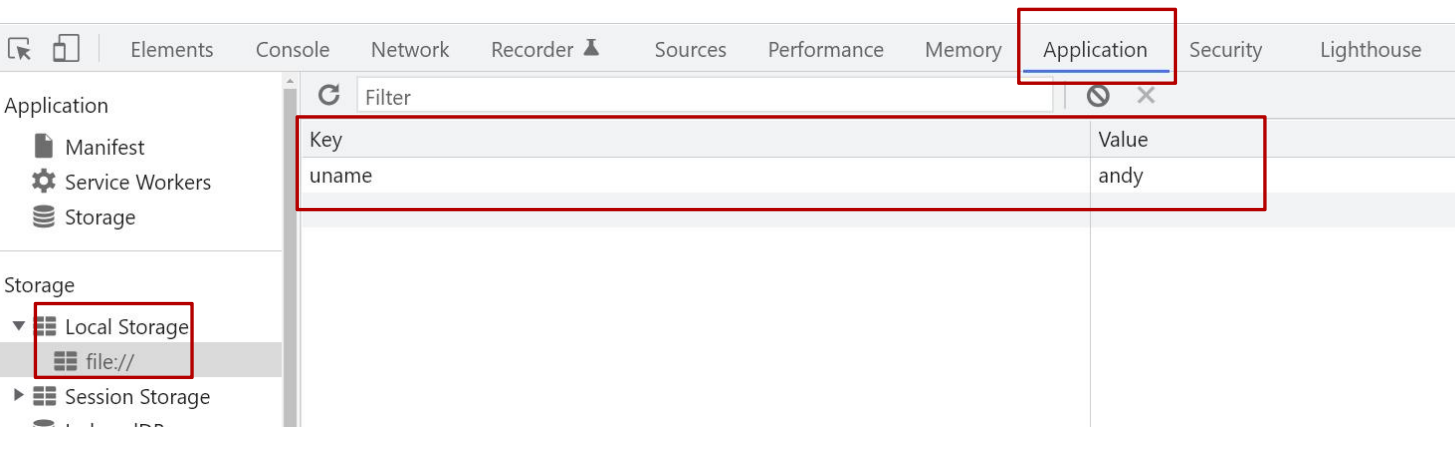Click the refresh storage icon
This screenshot has height=459, width=1455.
point(329,96)
